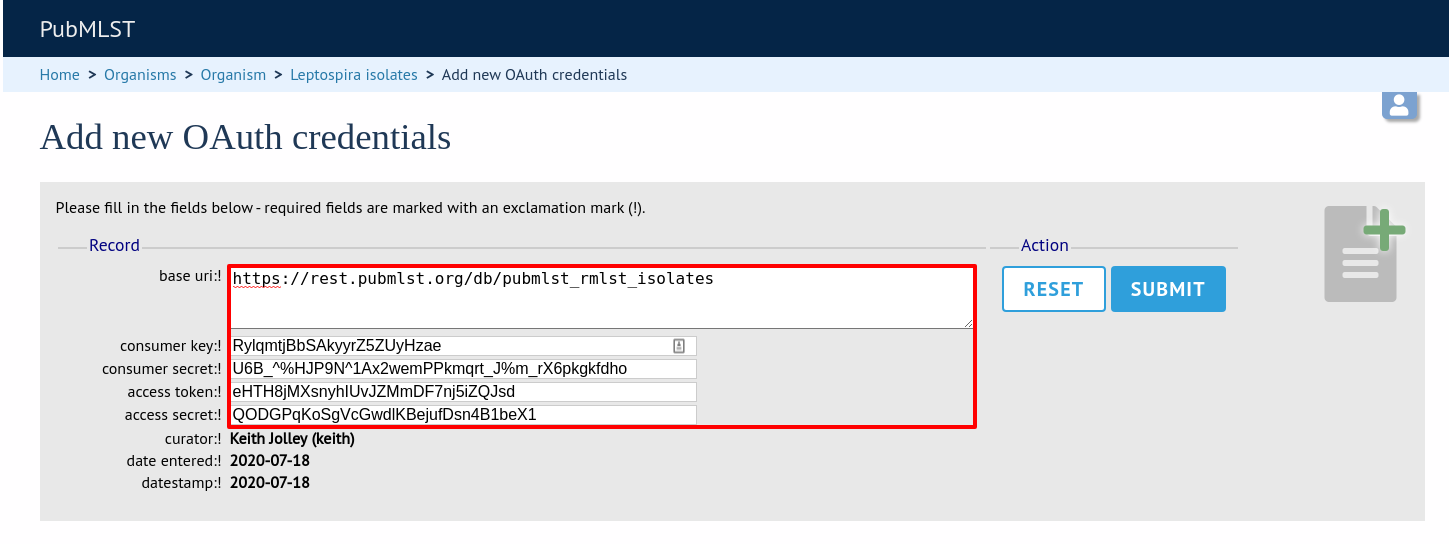The image size is (1449, 544).
Task: Click the 'Add new OAuth credentials' heading
Action: tap(245, 137)
